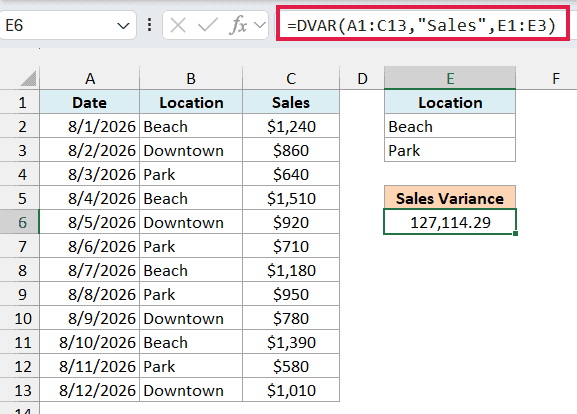Select the date cell 8/1/2026

click(x=89, y=126)
